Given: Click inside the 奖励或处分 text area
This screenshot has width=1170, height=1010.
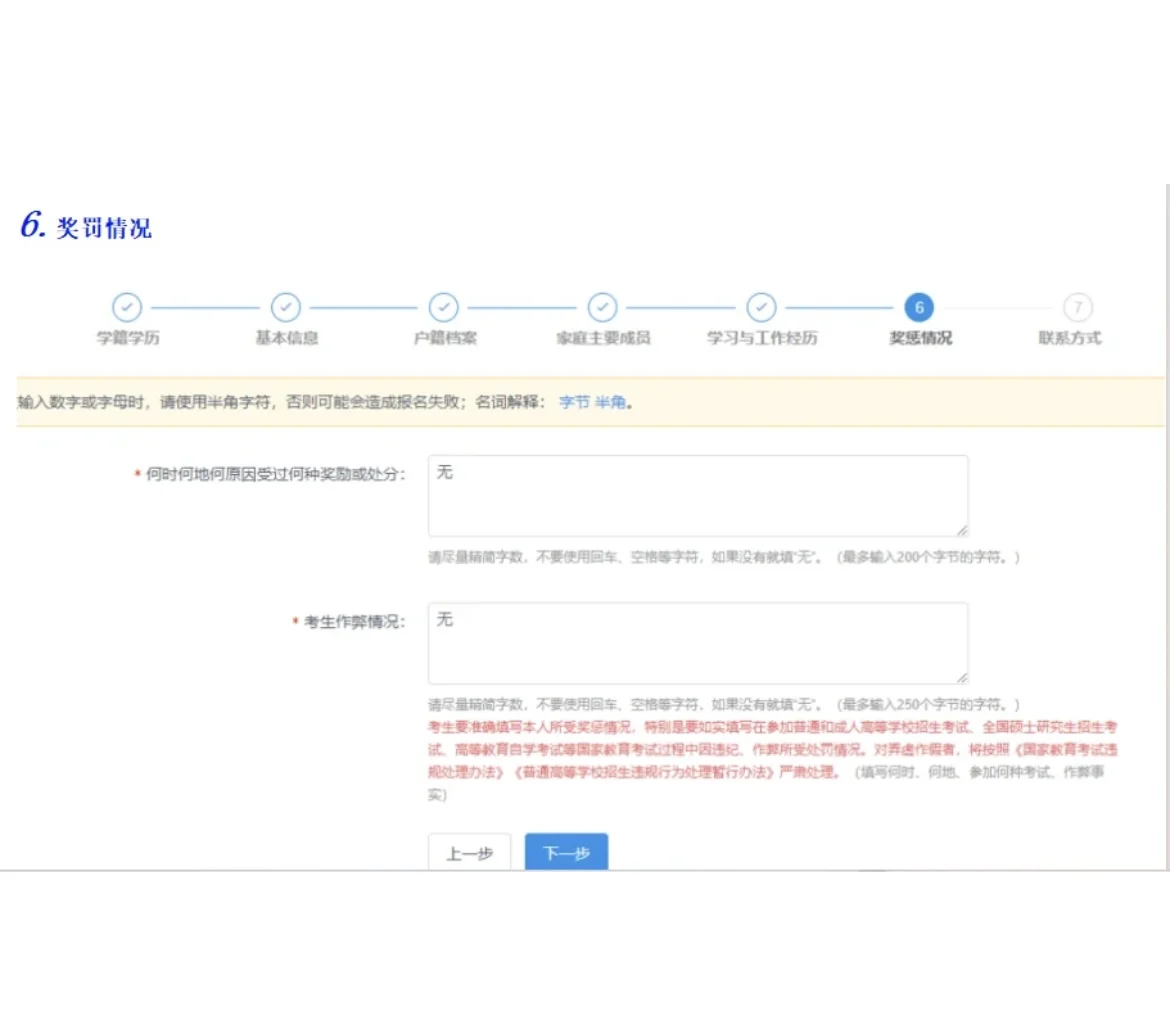Looking at the screenshot, I should point(697,494).
